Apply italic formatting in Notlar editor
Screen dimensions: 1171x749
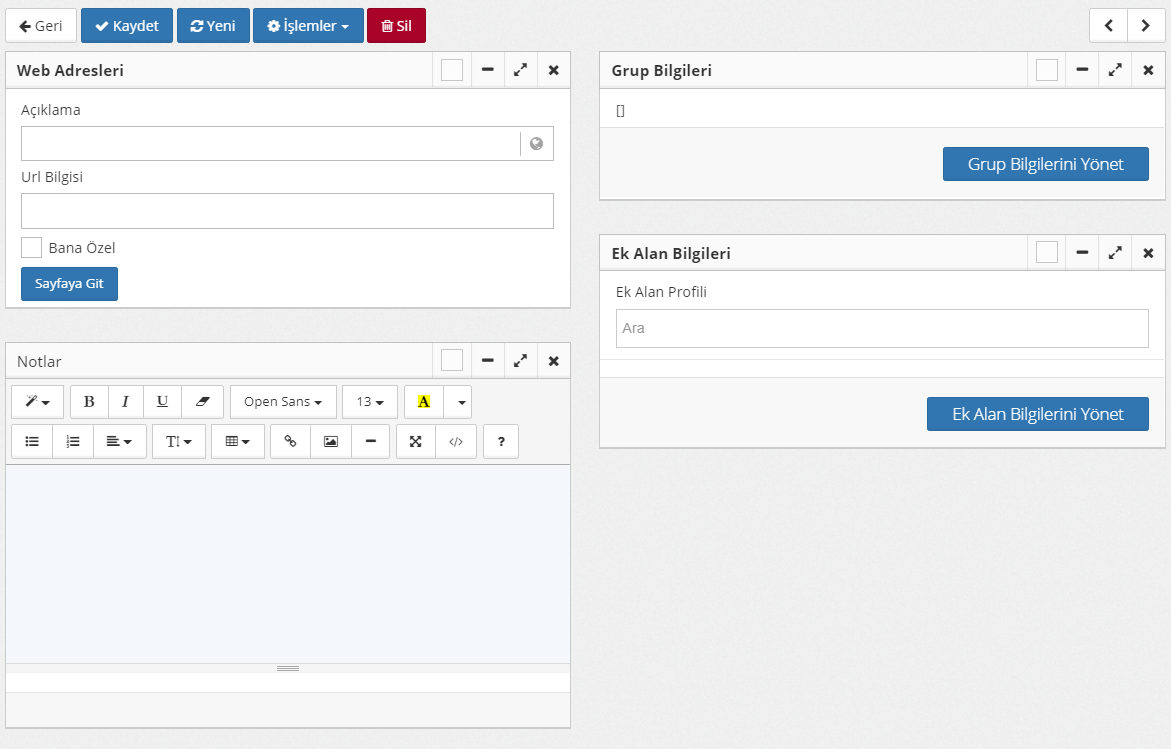click(x=125, y=402)
